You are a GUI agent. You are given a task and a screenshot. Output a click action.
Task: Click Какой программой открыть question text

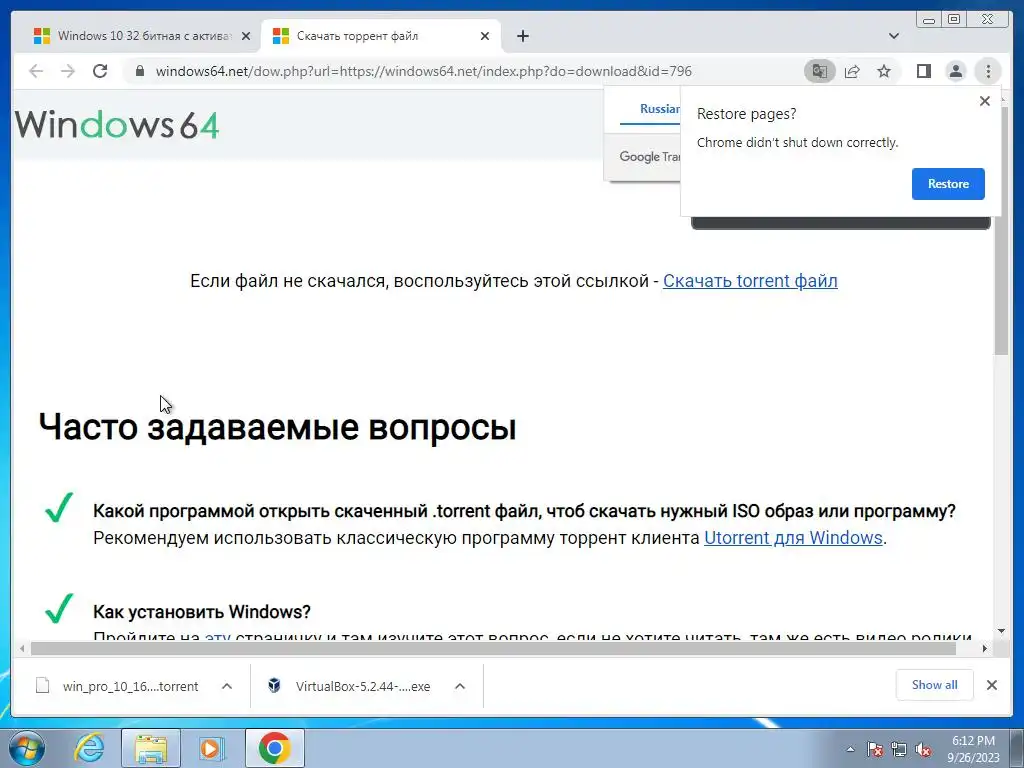pos(524,510)
